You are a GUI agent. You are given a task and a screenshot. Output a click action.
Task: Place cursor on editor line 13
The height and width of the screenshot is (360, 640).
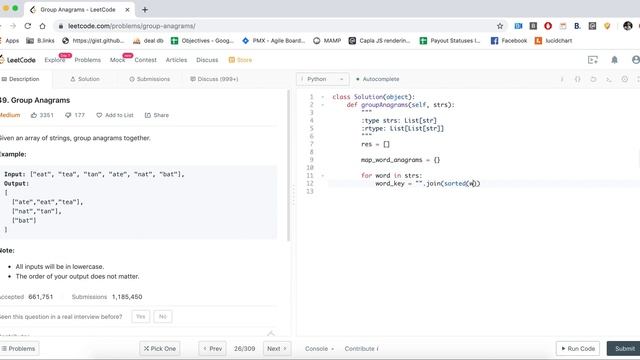tap(484, 191)
